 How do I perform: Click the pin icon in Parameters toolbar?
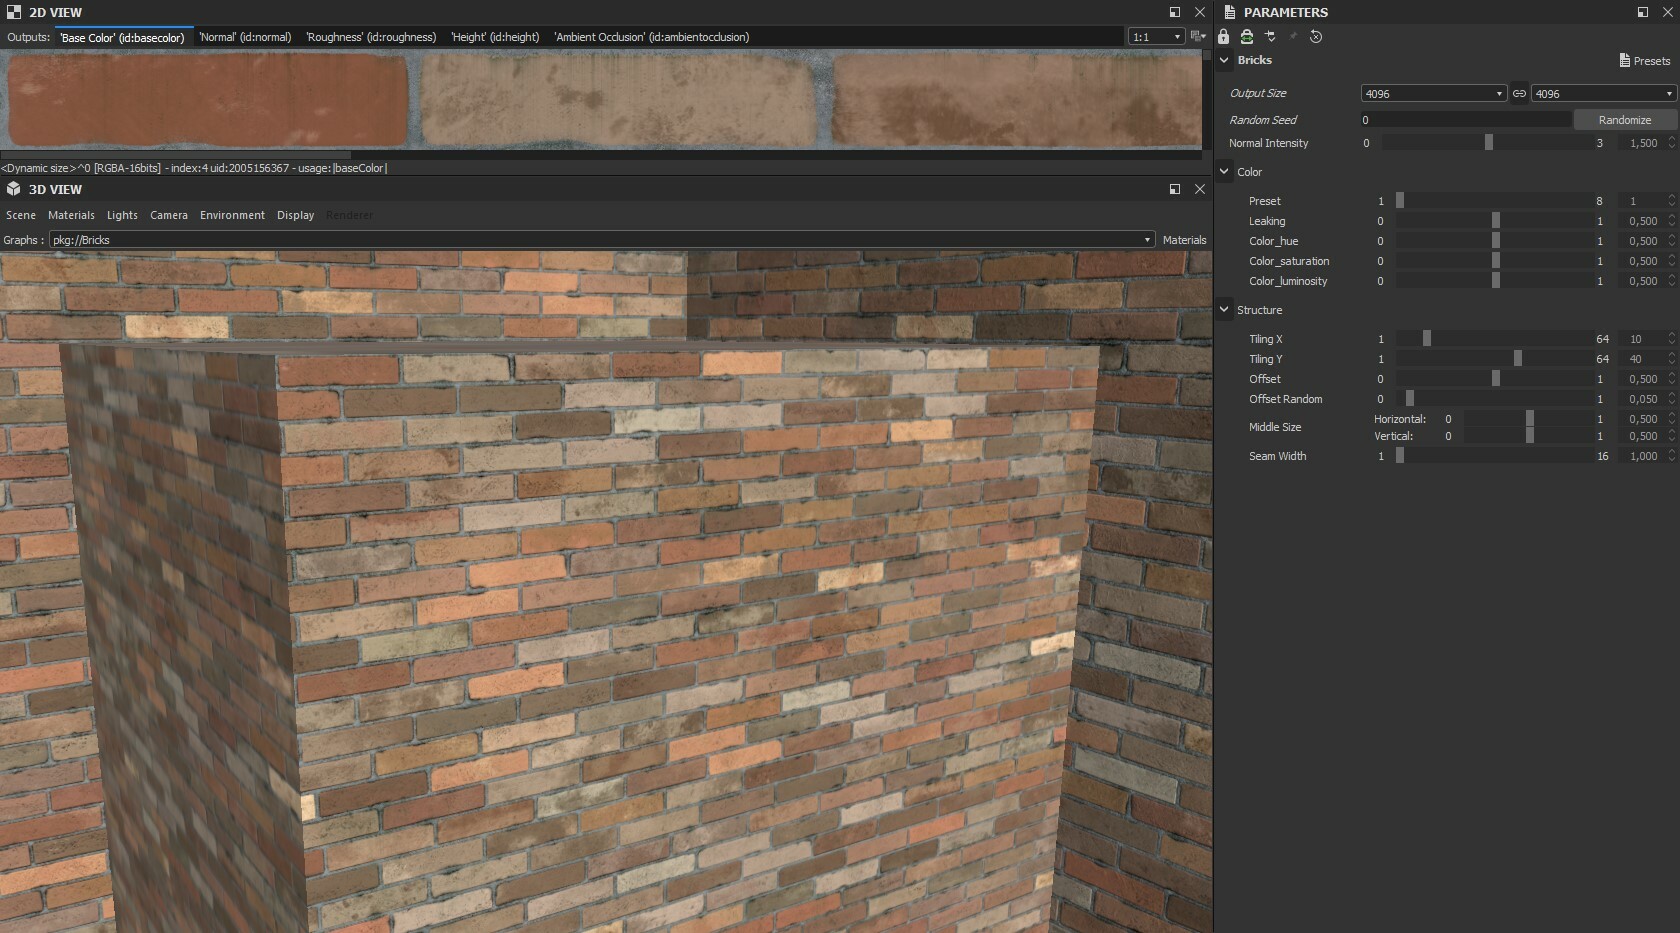(x=1293, y=37)
